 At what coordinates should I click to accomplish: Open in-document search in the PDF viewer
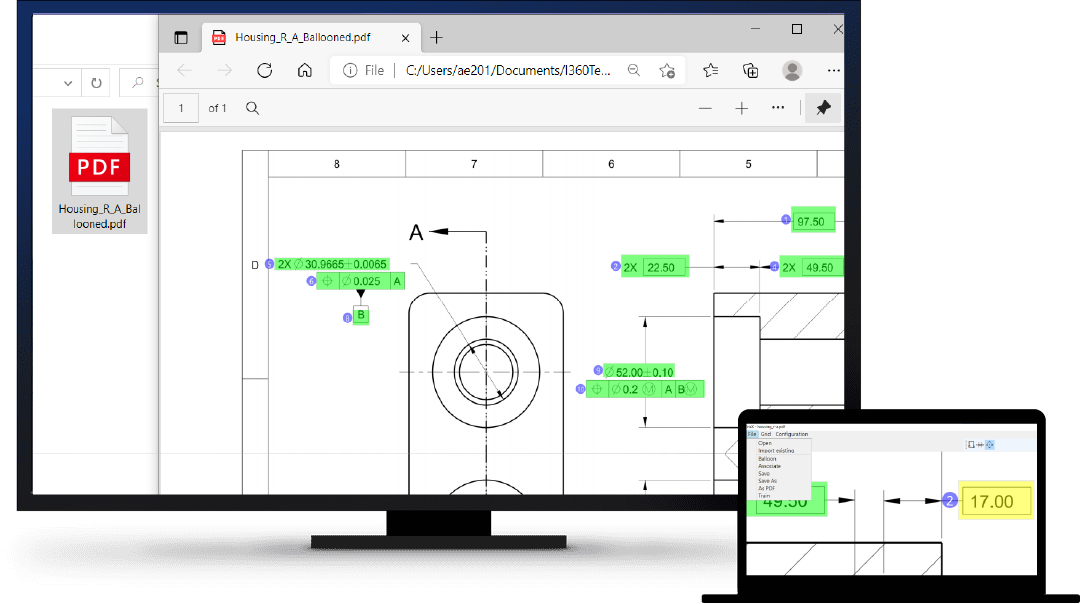tap(252, 107)
